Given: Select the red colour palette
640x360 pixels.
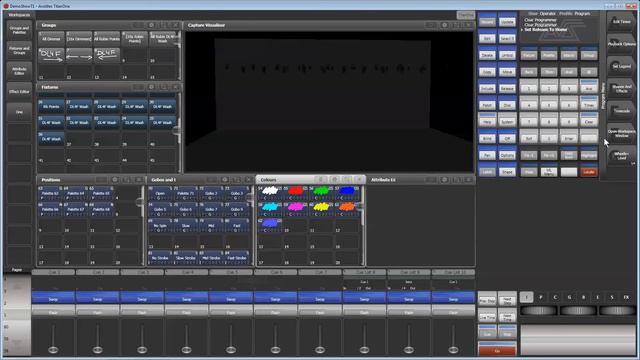Looking at the screenshot, I should (x=295, y=193).
